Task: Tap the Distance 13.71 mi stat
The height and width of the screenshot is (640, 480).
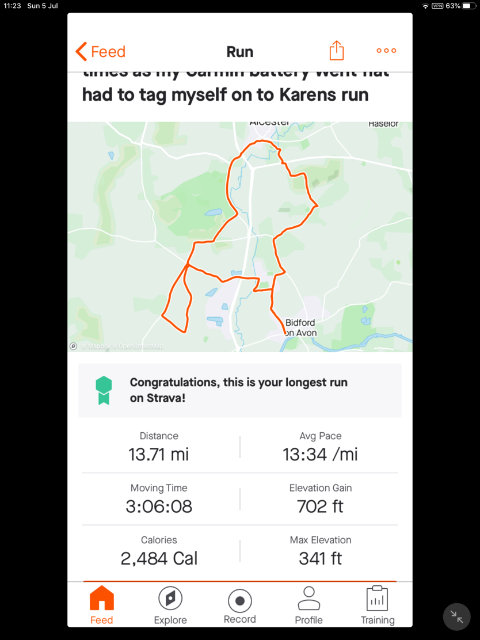Action: tap(159, 447)
